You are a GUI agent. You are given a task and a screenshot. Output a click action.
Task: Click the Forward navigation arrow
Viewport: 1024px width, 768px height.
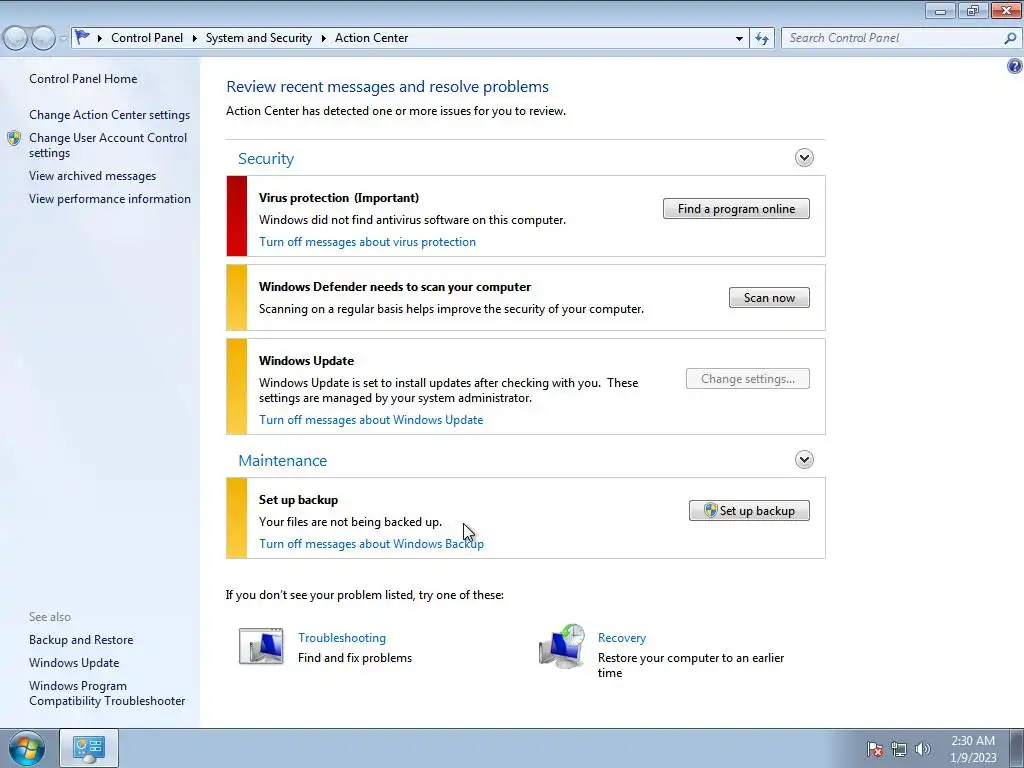(43, 39)
